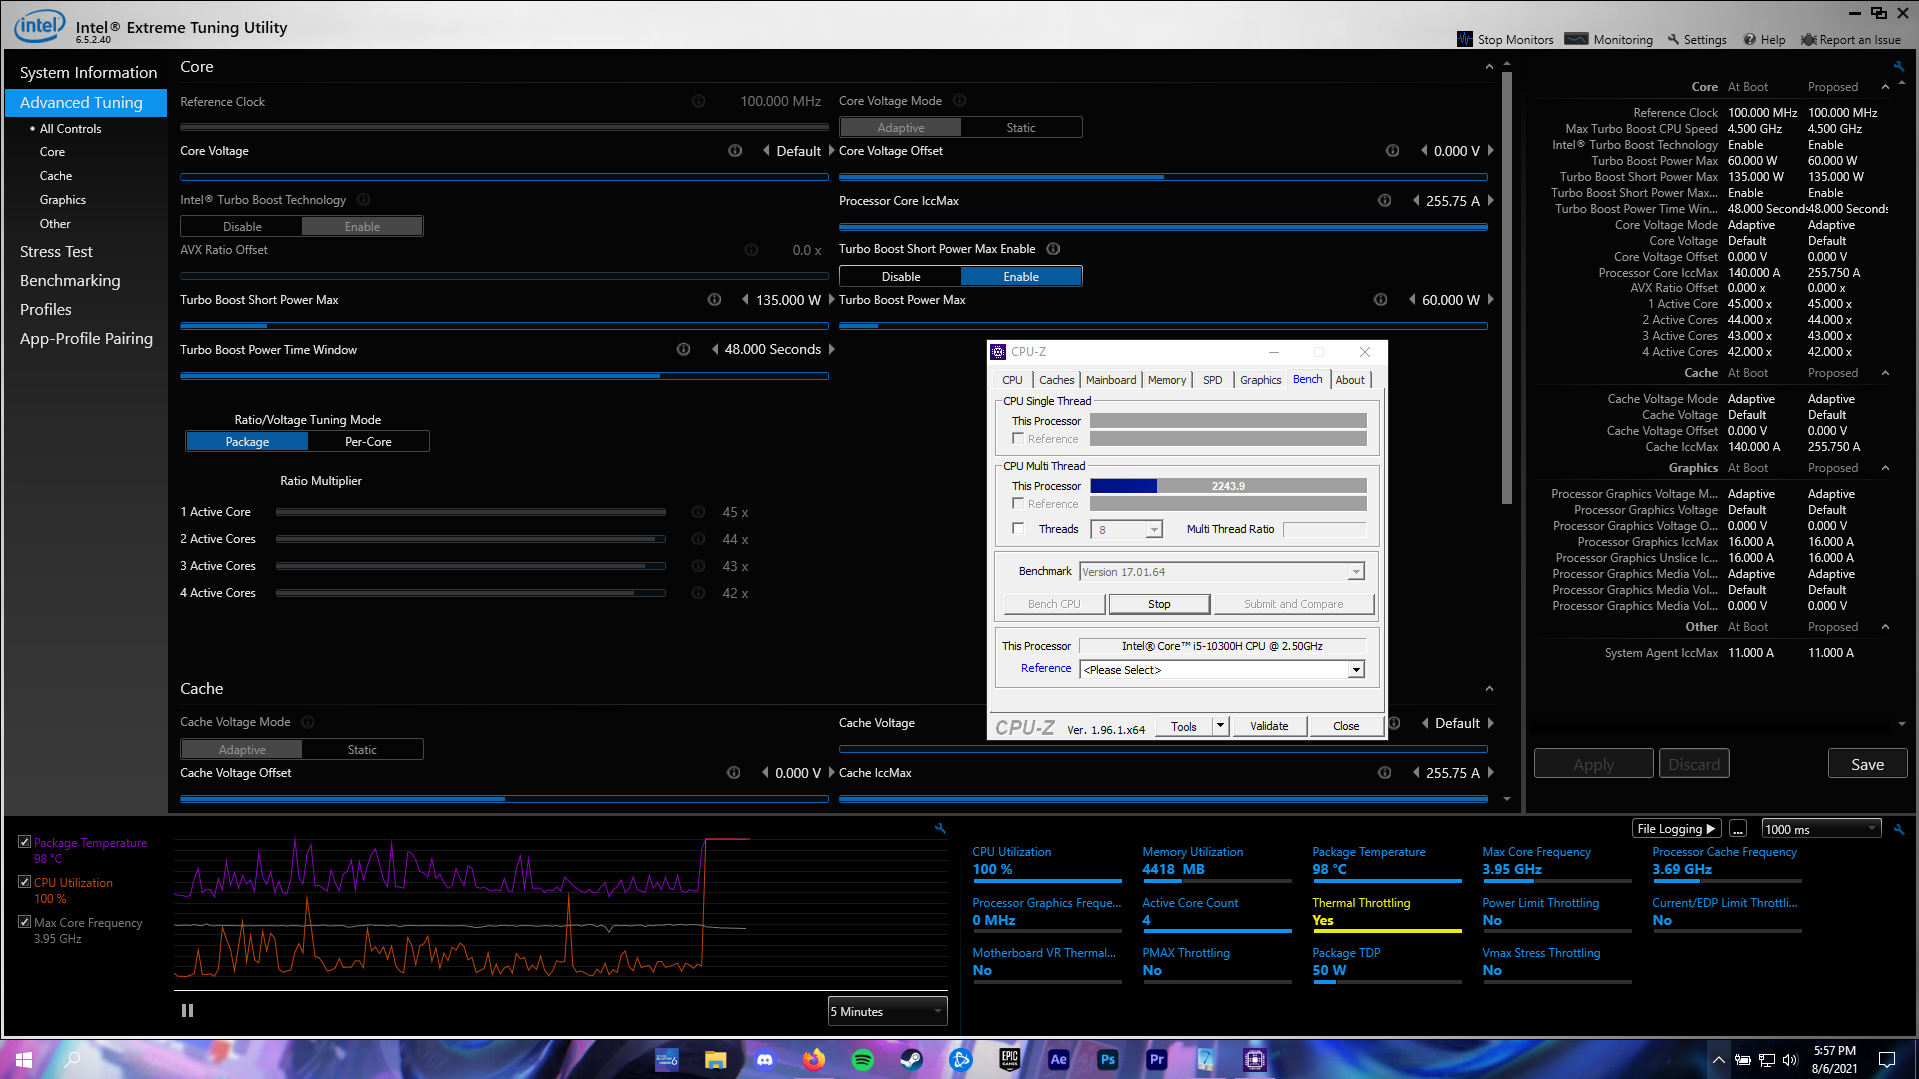This screenshot has height=1079, width=1919.
Task: Open Benchmarking in the sidebar
Action: [x=70, y=281]
